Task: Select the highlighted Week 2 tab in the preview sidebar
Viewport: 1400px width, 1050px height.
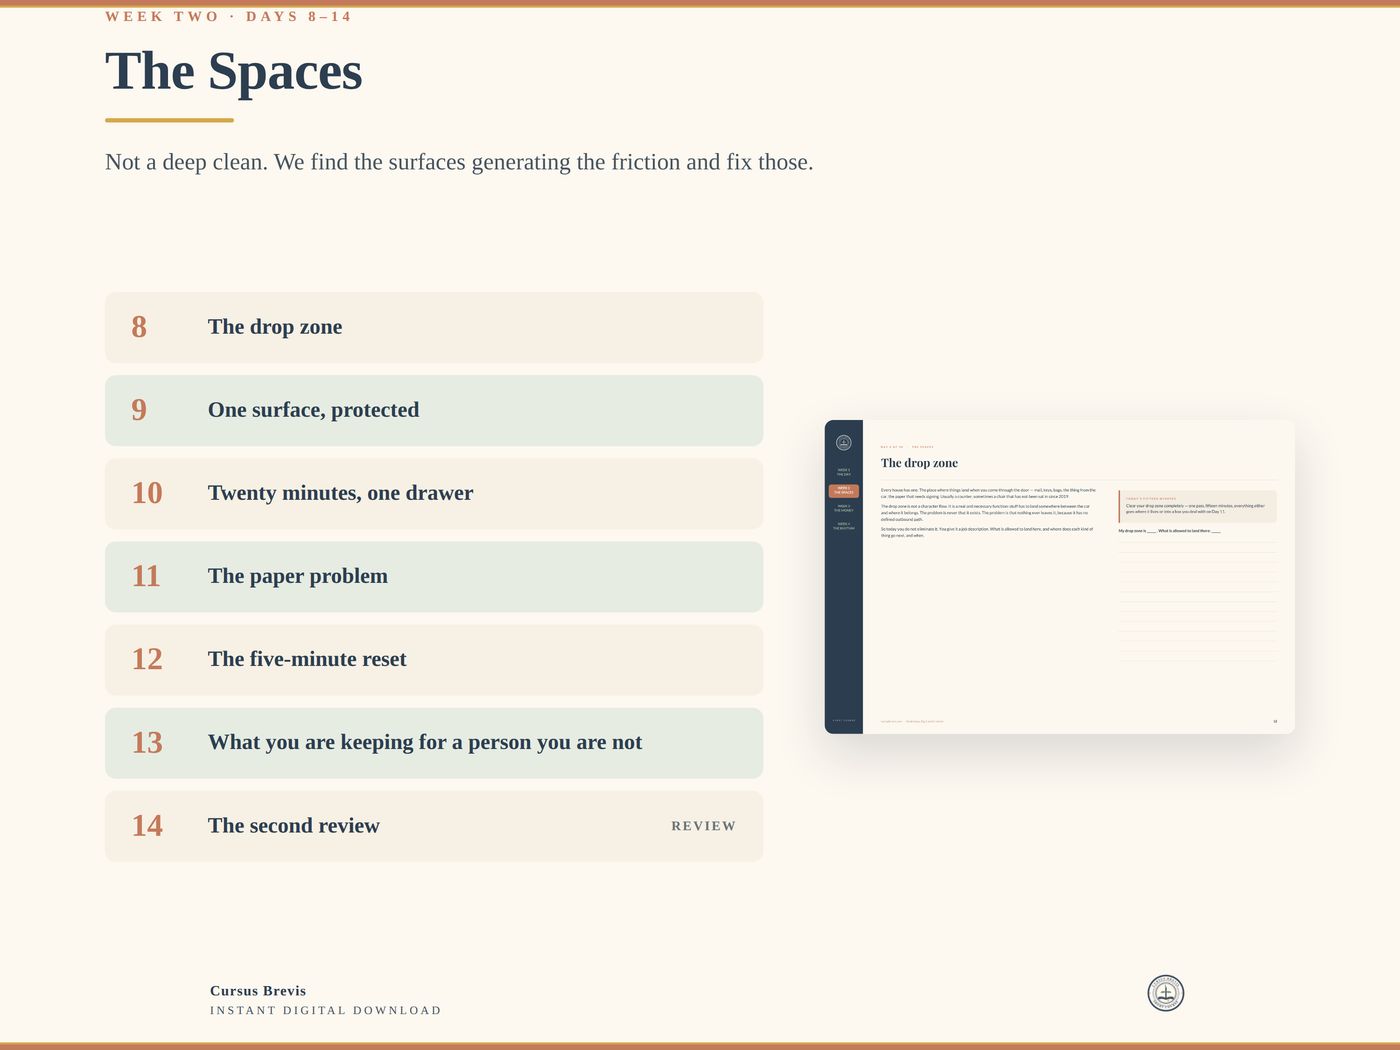Action: tap(844, 491)
